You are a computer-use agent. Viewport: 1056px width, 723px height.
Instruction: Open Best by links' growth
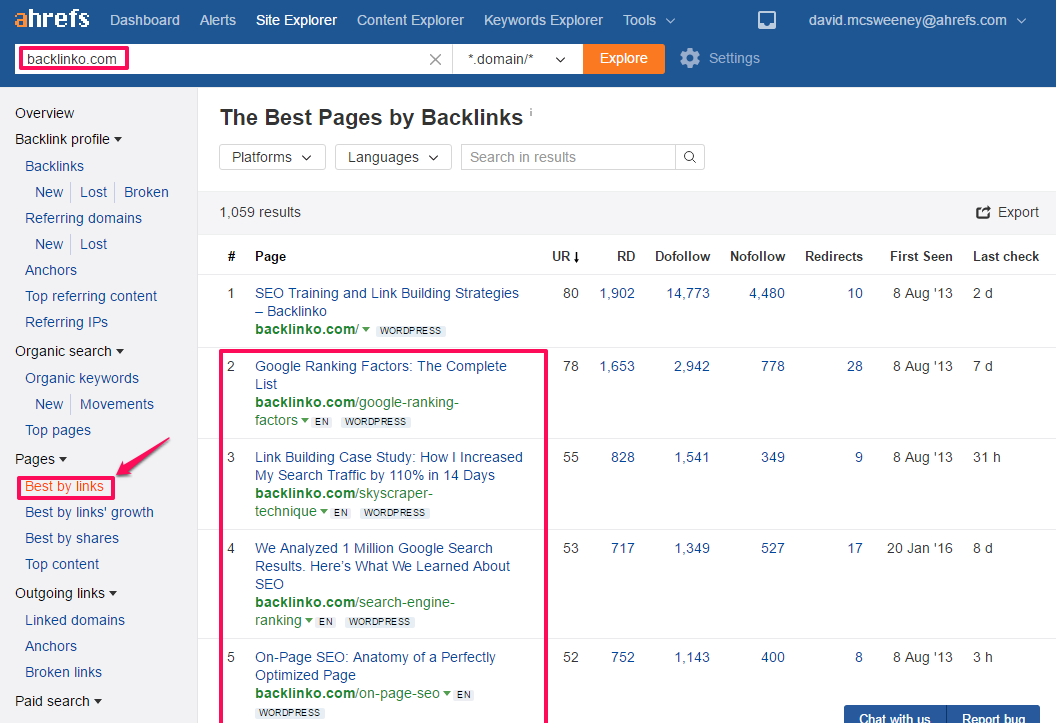(90, 512)
